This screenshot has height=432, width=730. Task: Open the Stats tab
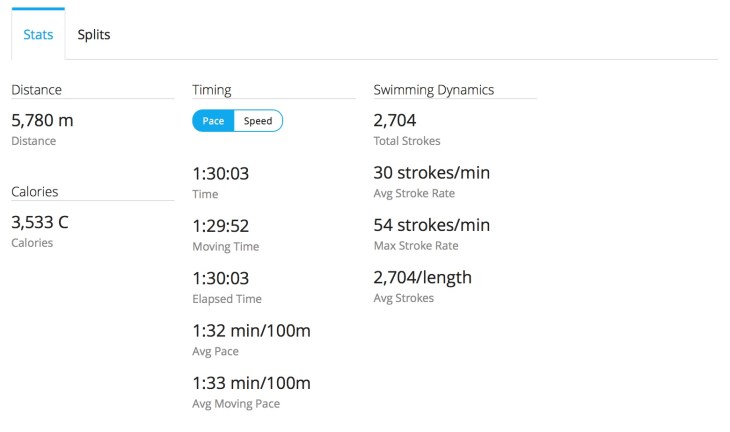coord(38,35)
